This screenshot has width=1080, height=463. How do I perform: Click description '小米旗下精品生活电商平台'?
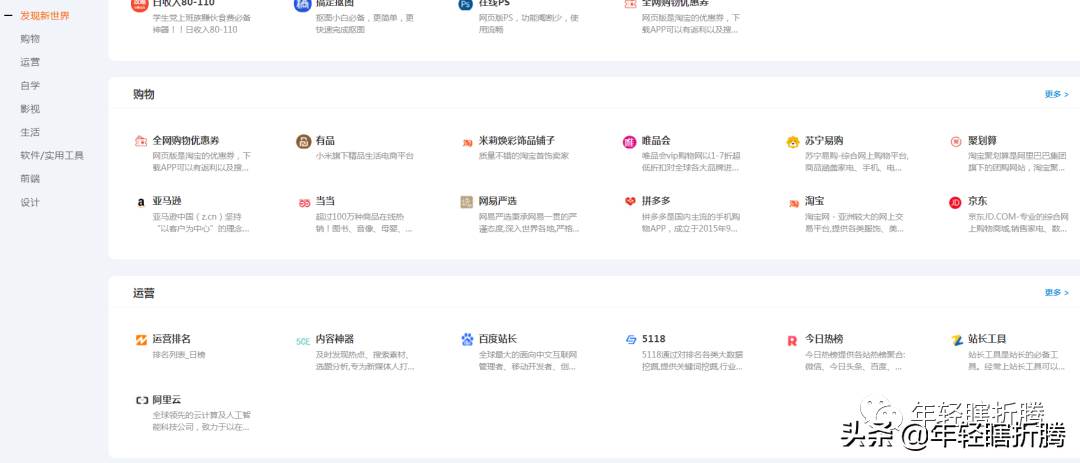pyautogui.click(x=365, y=156)
